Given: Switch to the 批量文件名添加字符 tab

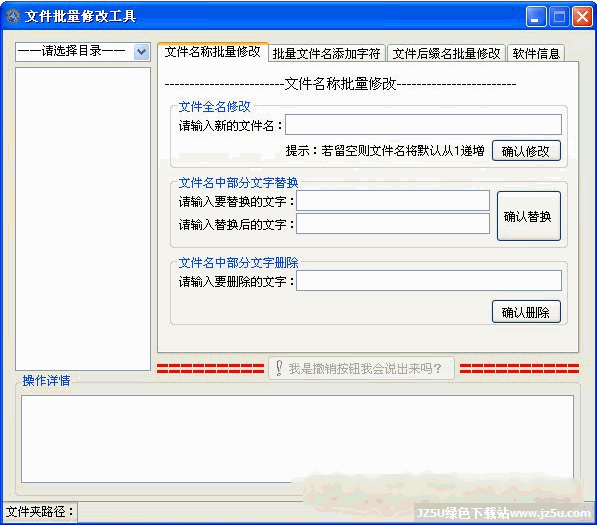Looking at the screenshot, I should click(x=327, y=54).
